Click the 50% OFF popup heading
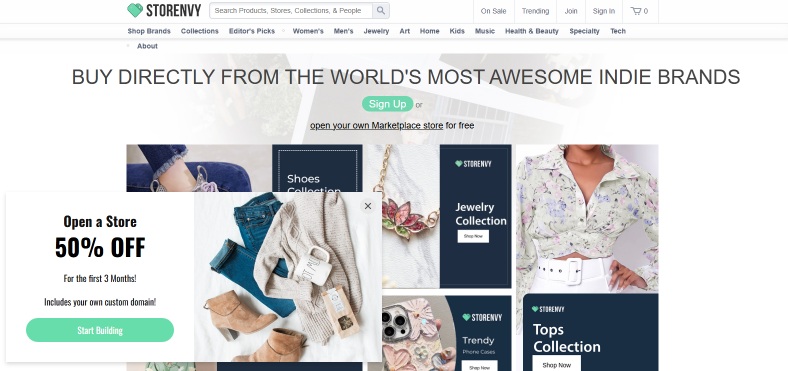The image size is (788, 371). click(100, 247)
